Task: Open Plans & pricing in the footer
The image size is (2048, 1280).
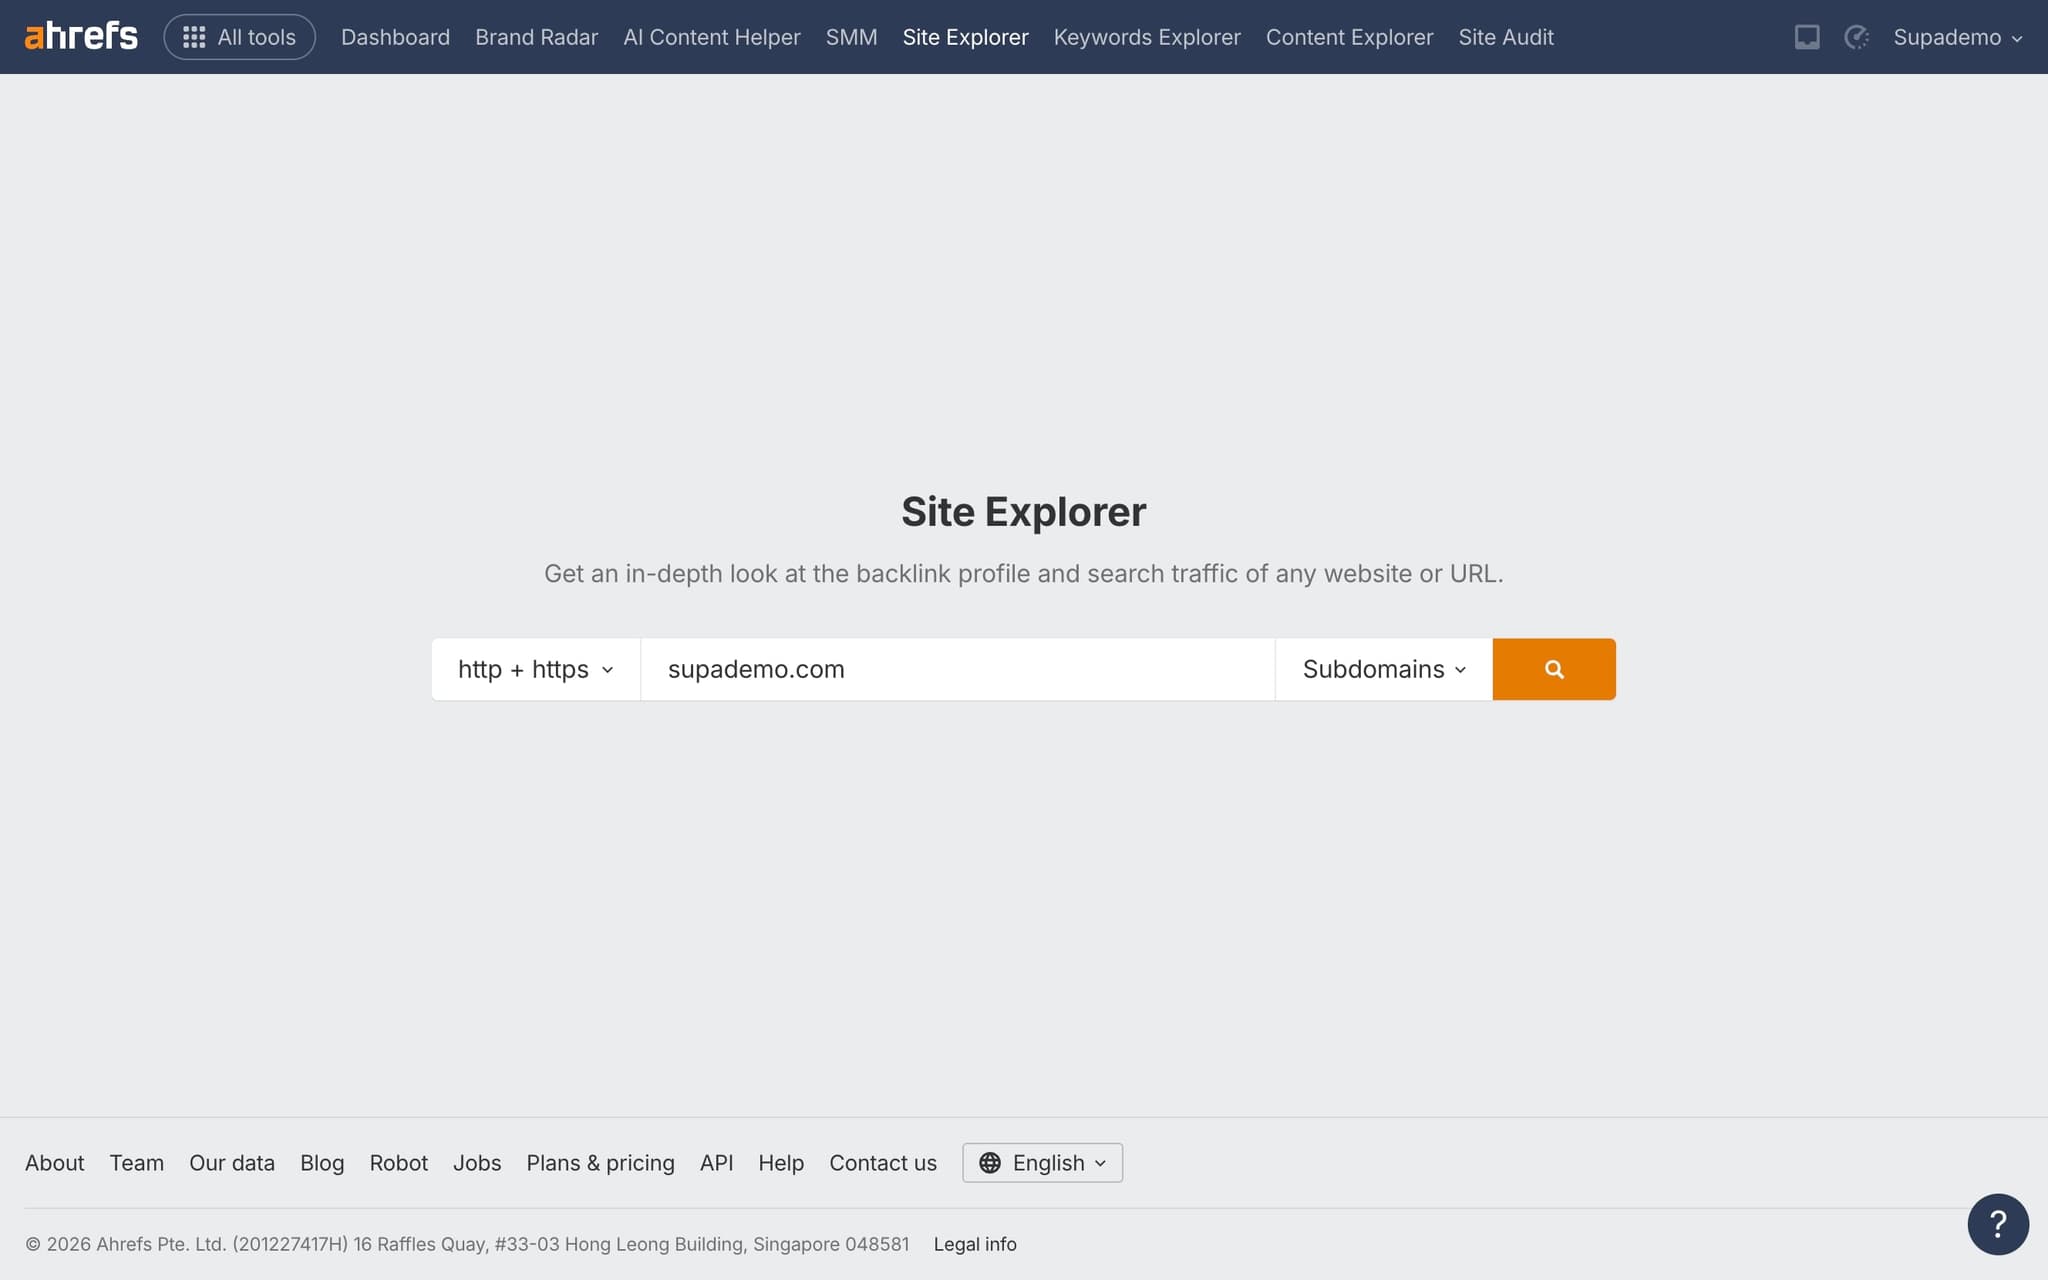Action: (x=600, y=1163)
